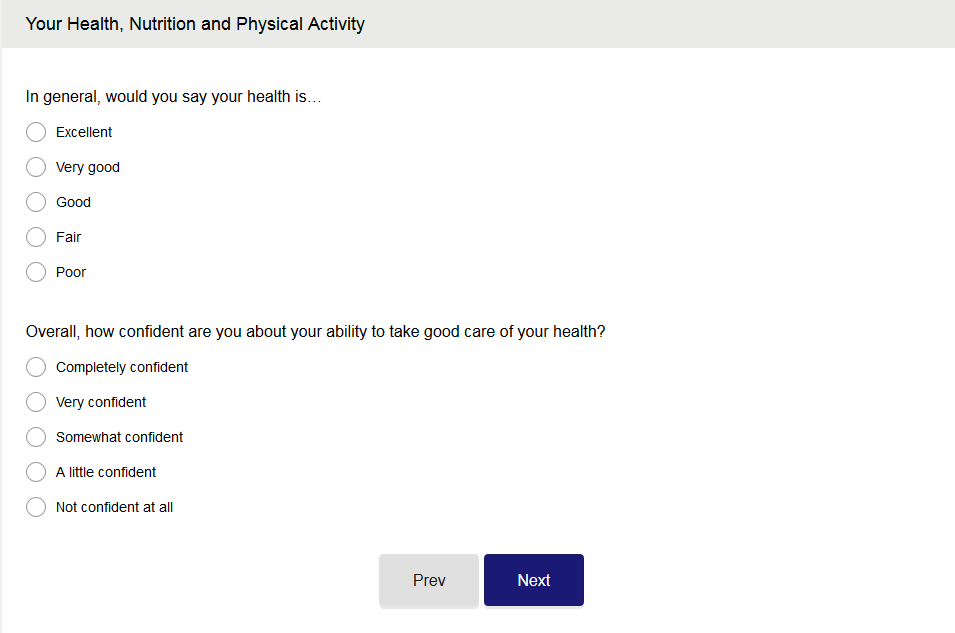Click the A little confident label text
The width and height of the screenshot is (955, 633).
pos(106,472)
